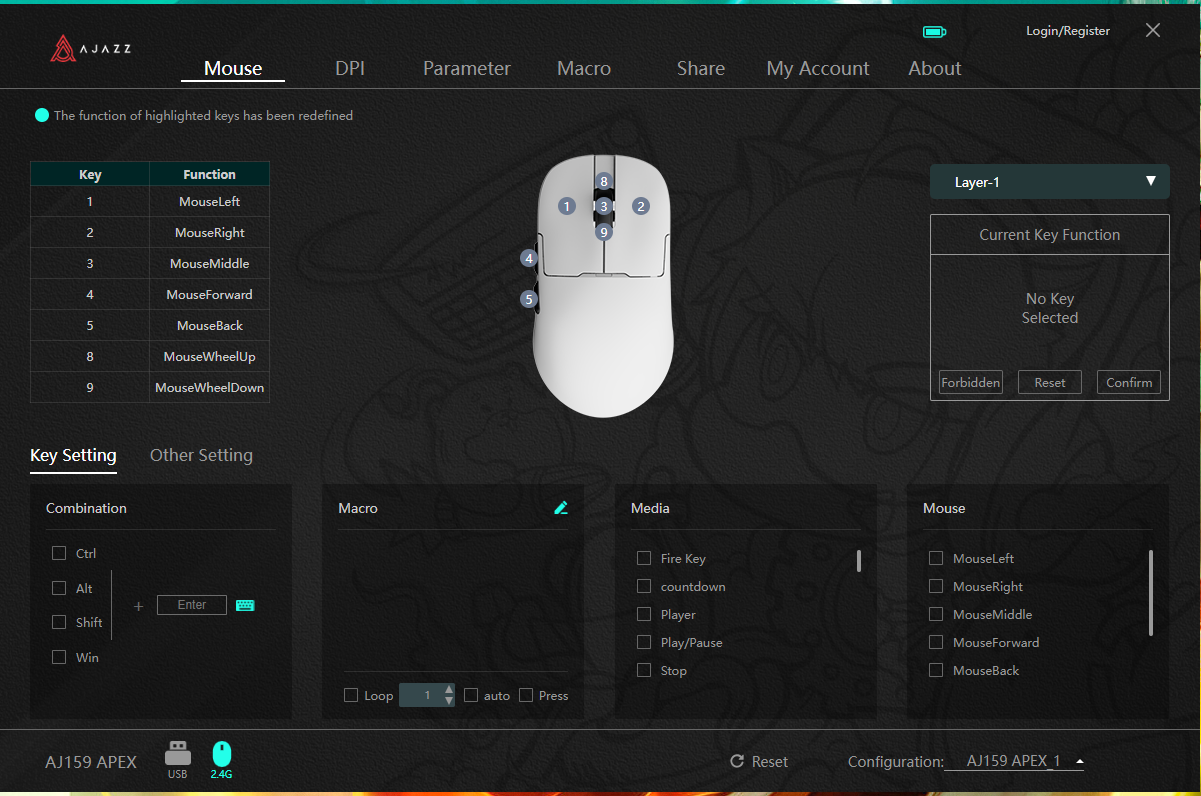Open the Macro tab
Screen dimensions: 1201x796
click(x=584, y=68)
